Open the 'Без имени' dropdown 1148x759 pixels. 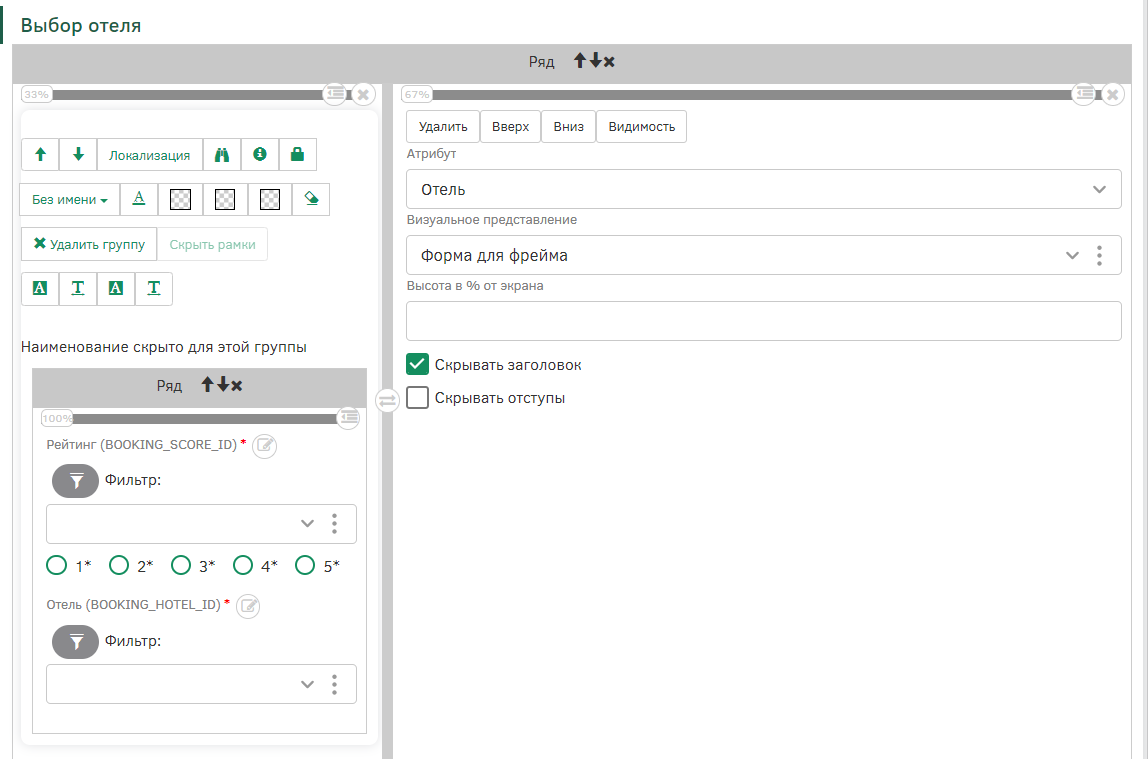click(x=70, y=199)
